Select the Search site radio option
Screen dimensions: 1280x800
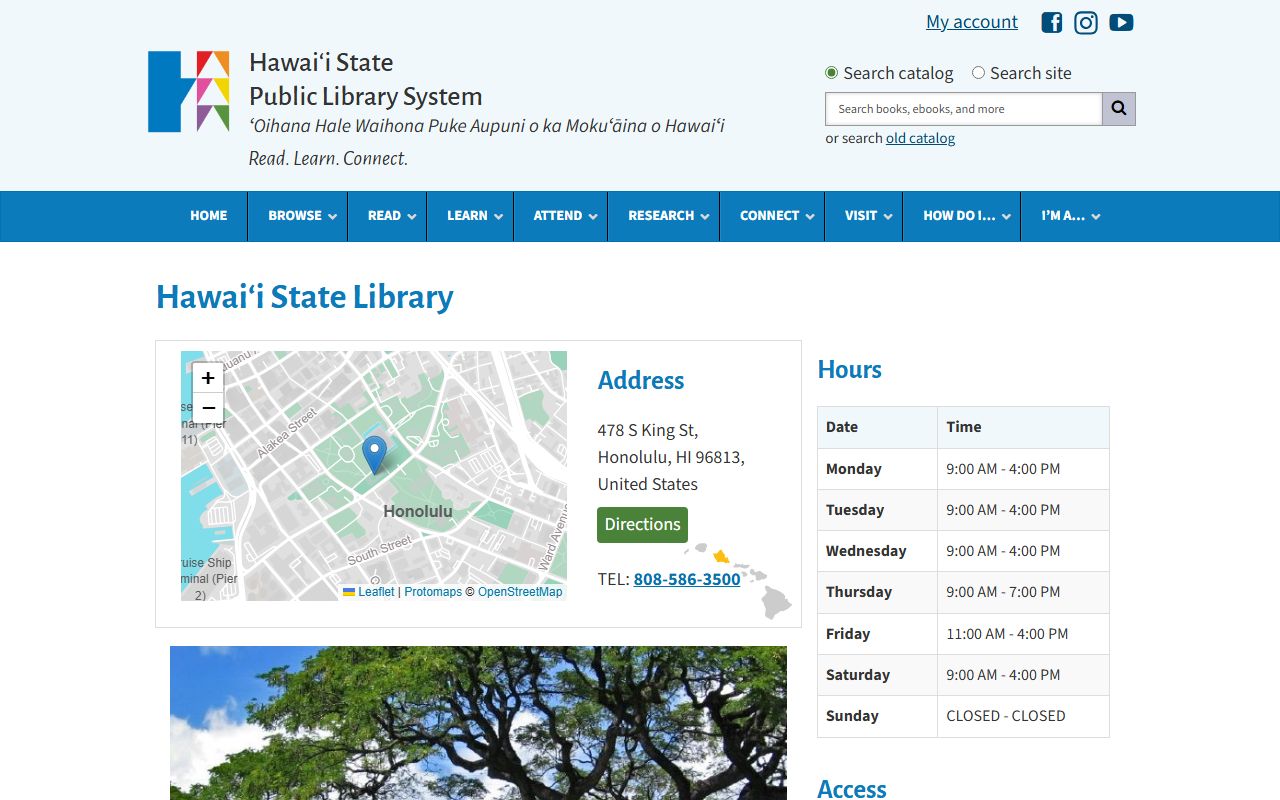coord(978,73)
